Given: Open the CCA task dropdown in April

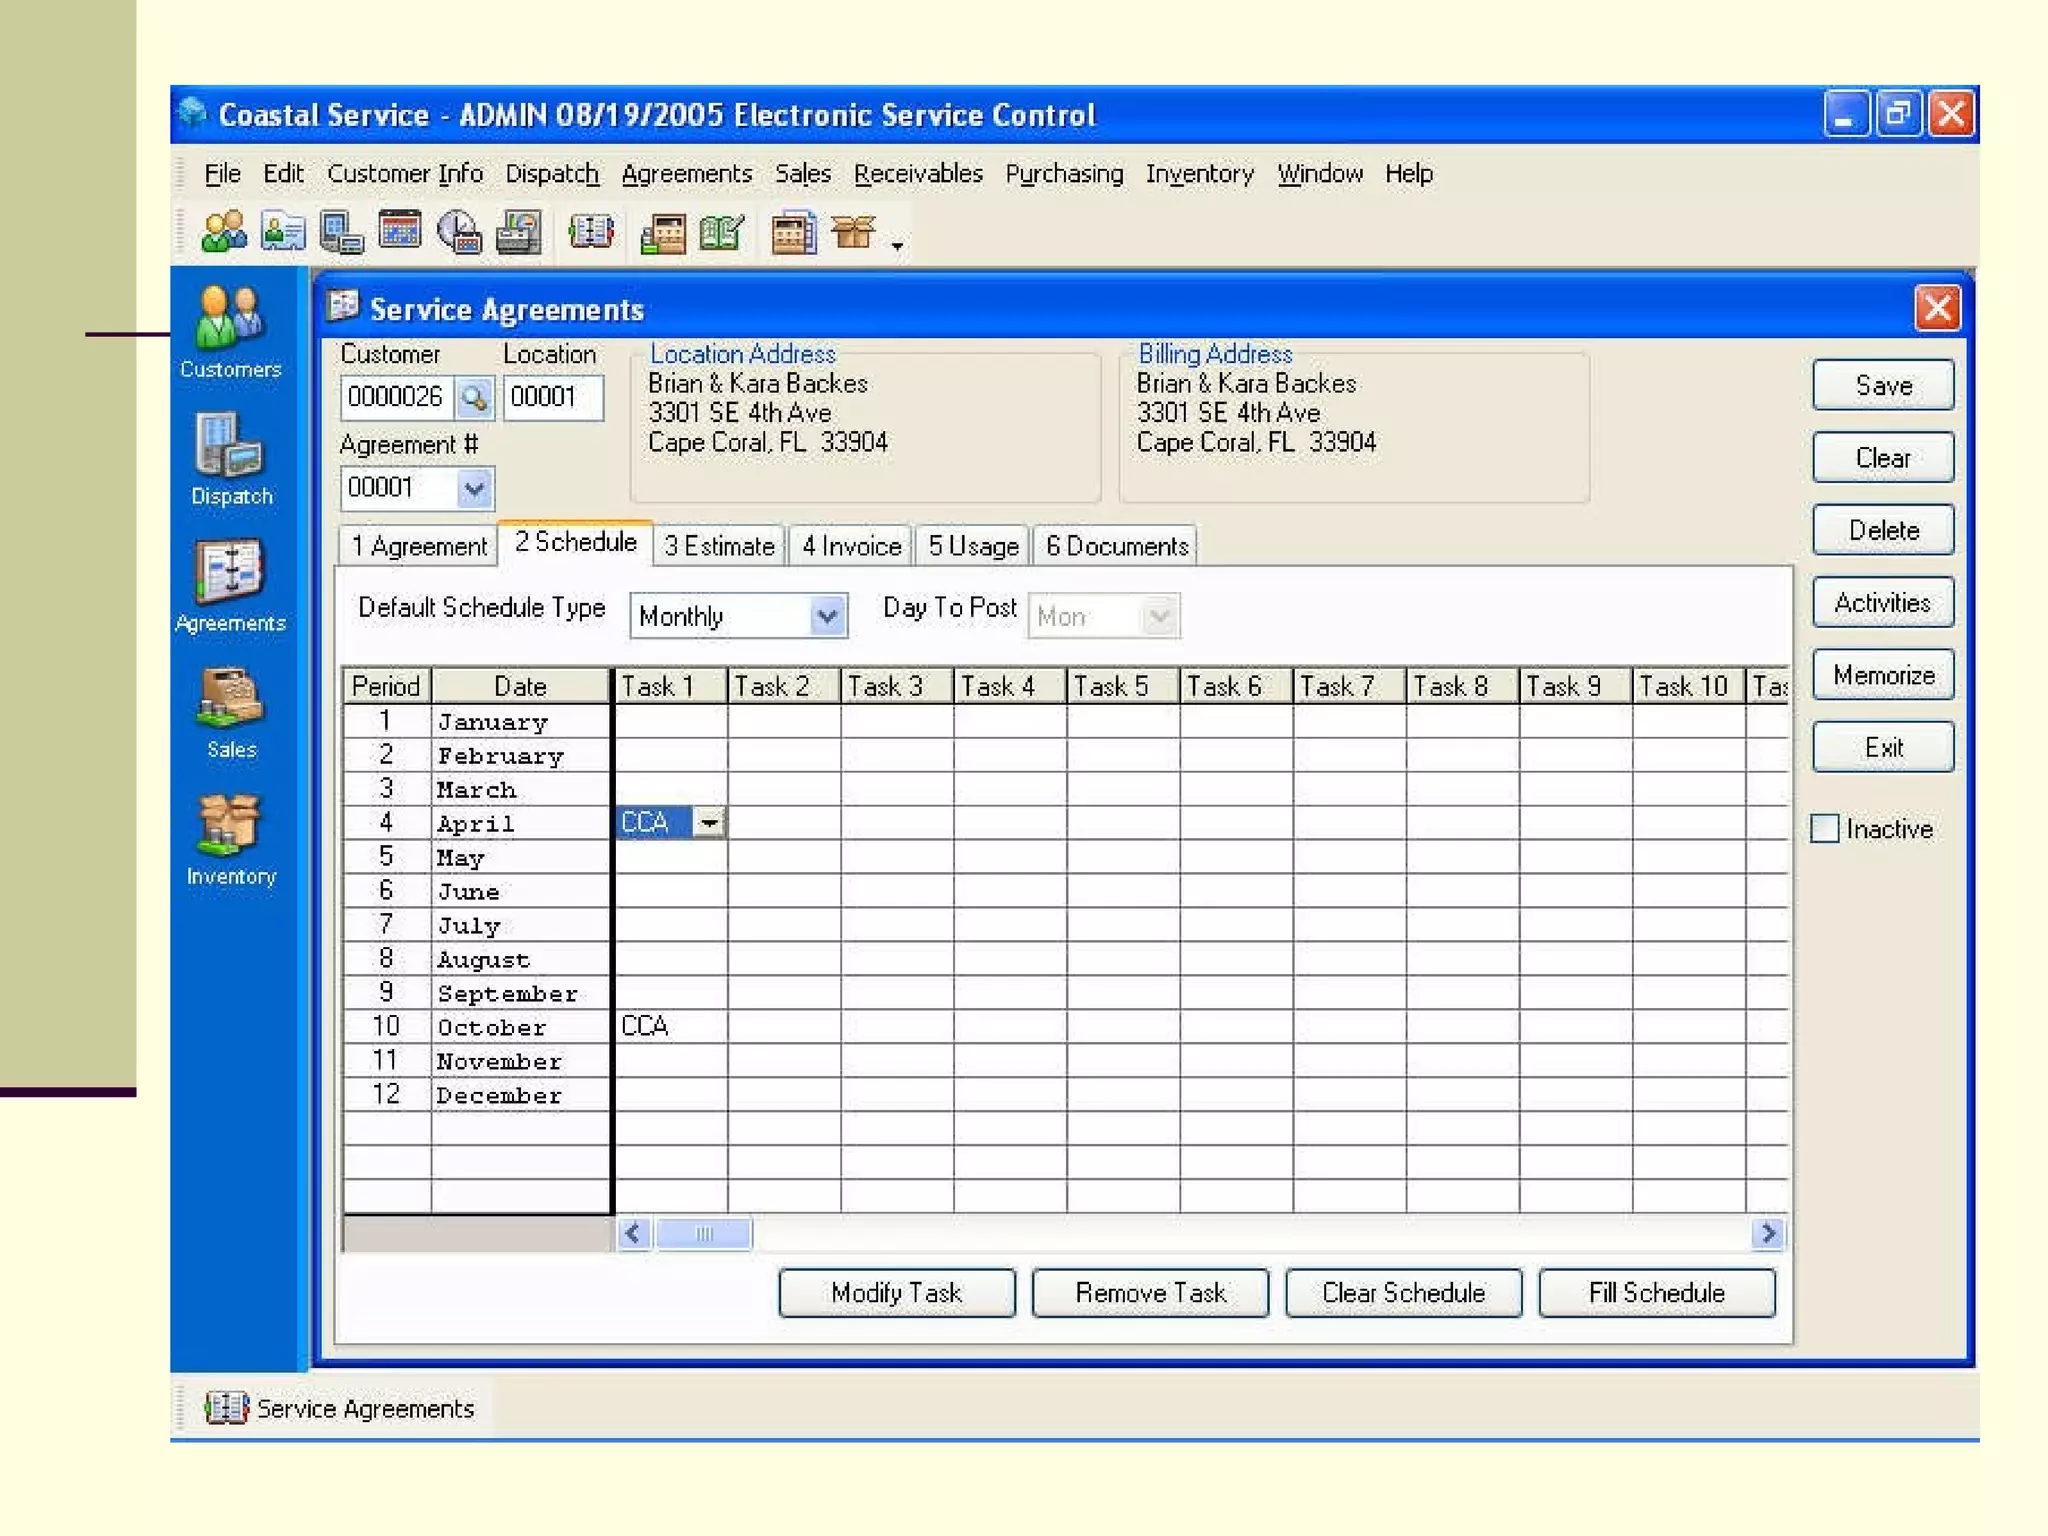Looking at the screenshot, I should click(709, 823).
